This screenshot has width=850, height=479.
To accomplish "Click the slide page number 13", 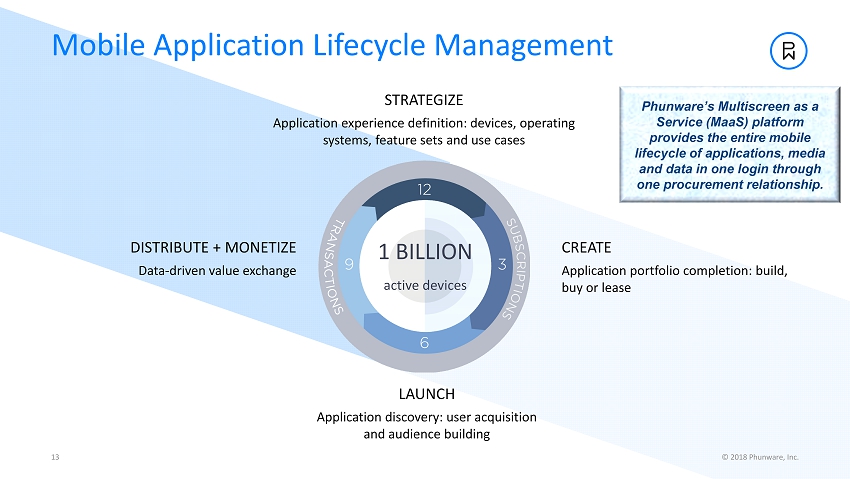I will [x=55, y=457].
